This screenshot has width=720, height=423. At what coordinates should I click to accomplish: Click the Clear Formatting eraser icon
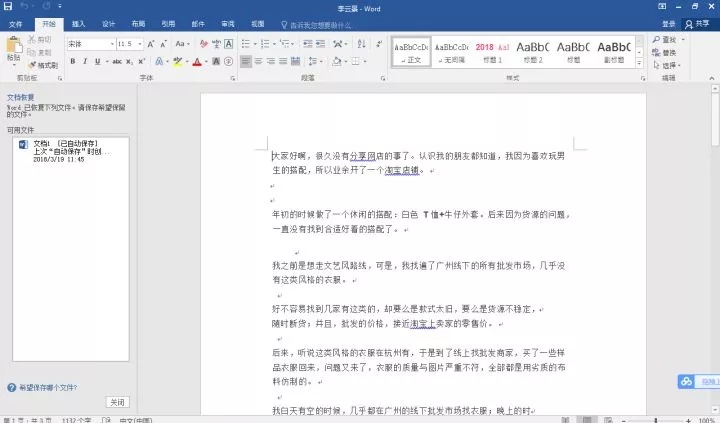[204, 44]
